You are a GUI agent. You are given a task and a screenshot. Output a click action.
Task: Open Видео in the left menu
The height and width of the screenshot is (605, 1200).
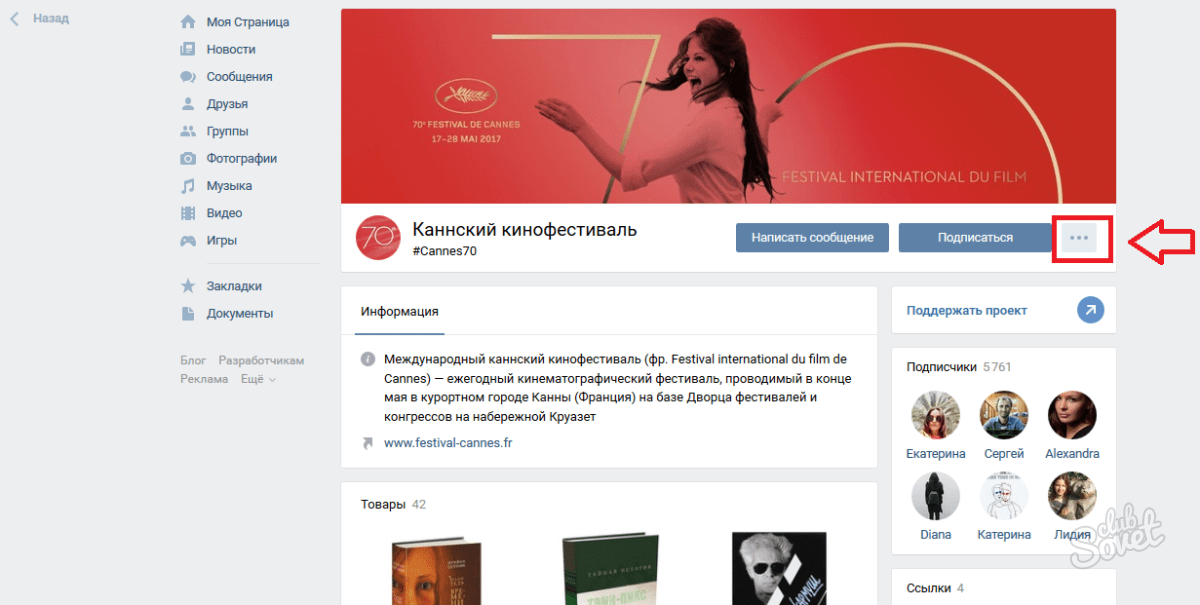click(224, 213)
